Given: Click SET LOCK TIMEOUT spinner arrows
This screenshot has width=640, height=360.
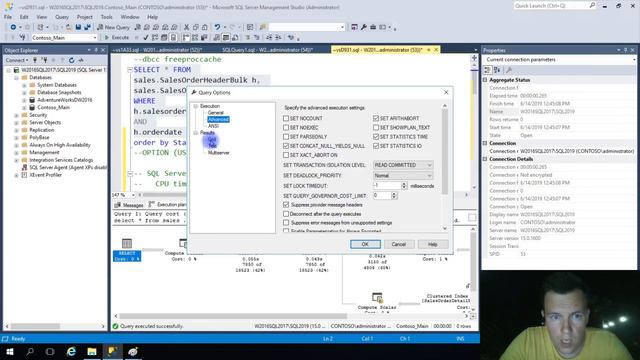Looking at the screenshot, I should pyautogui.click(x=404, y=186).
